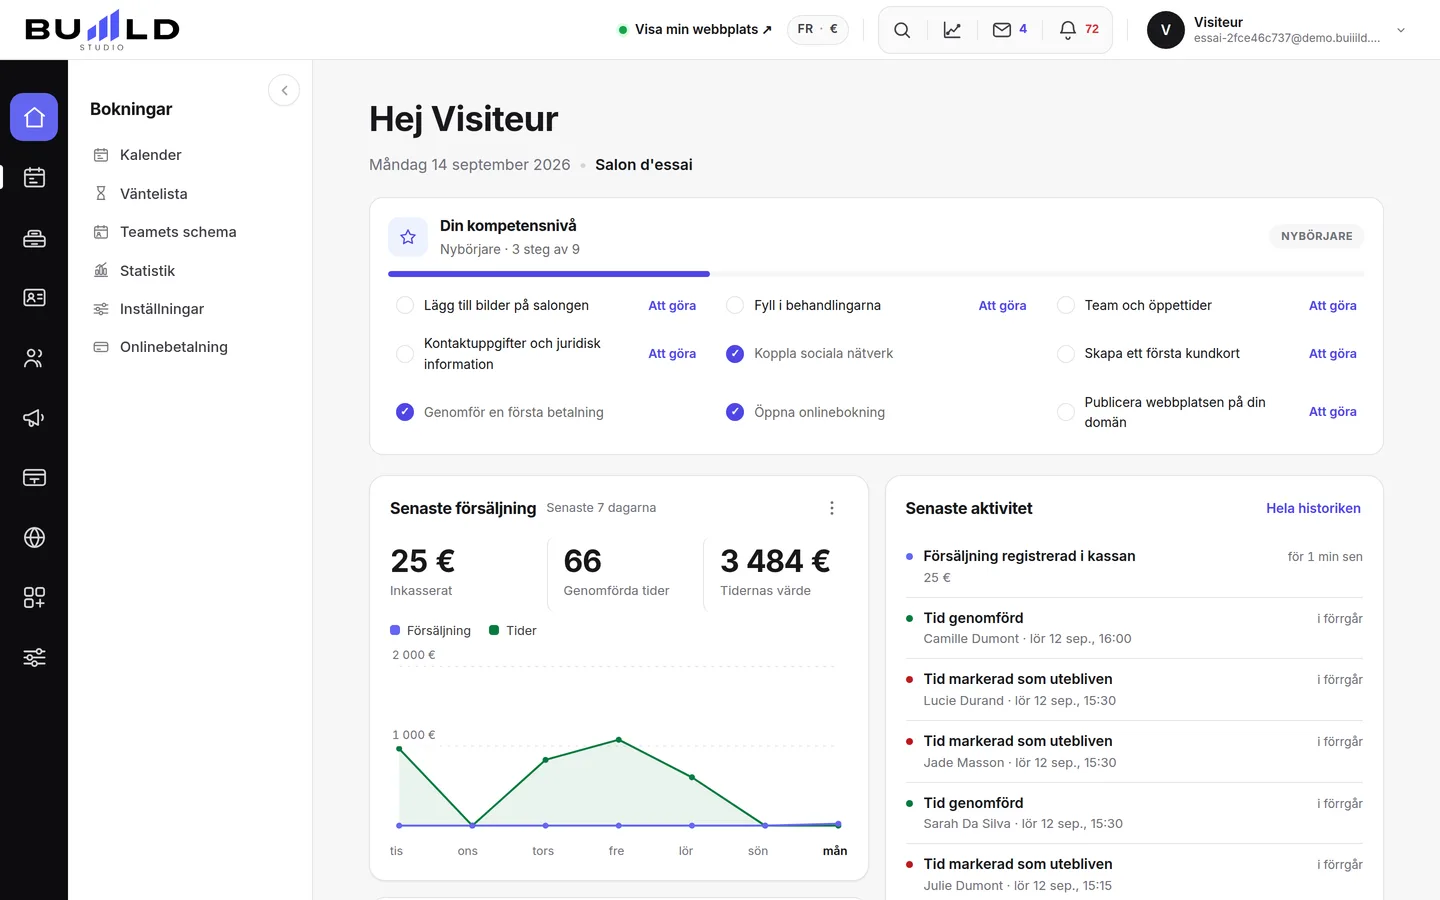Open the Hela historiken link

click(x=1313, y=508)
